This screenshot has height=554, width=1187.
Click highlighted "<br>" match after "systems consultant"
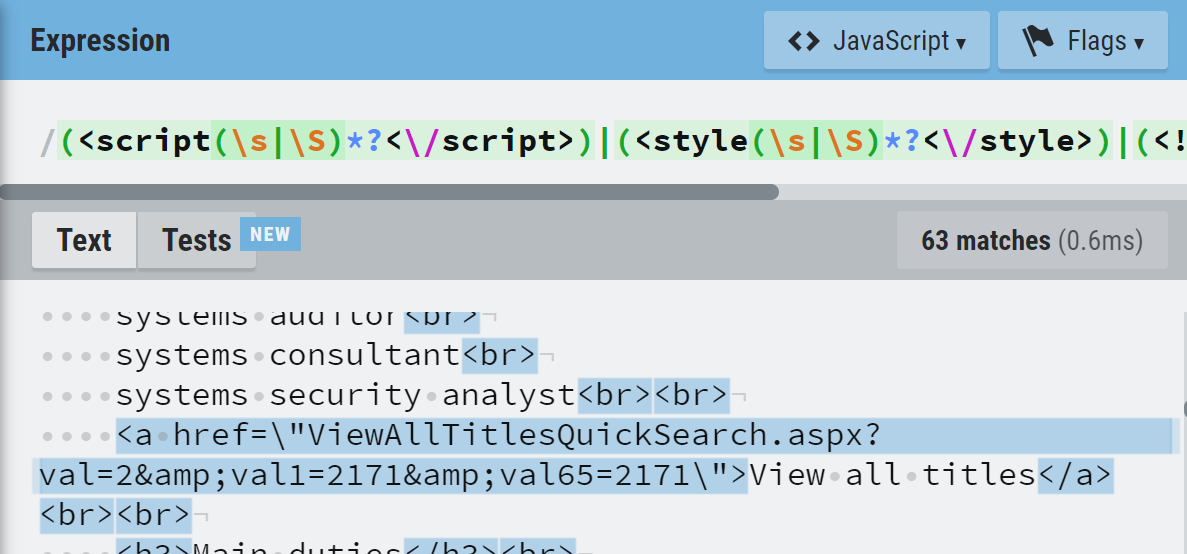click(x=500, y=355)
